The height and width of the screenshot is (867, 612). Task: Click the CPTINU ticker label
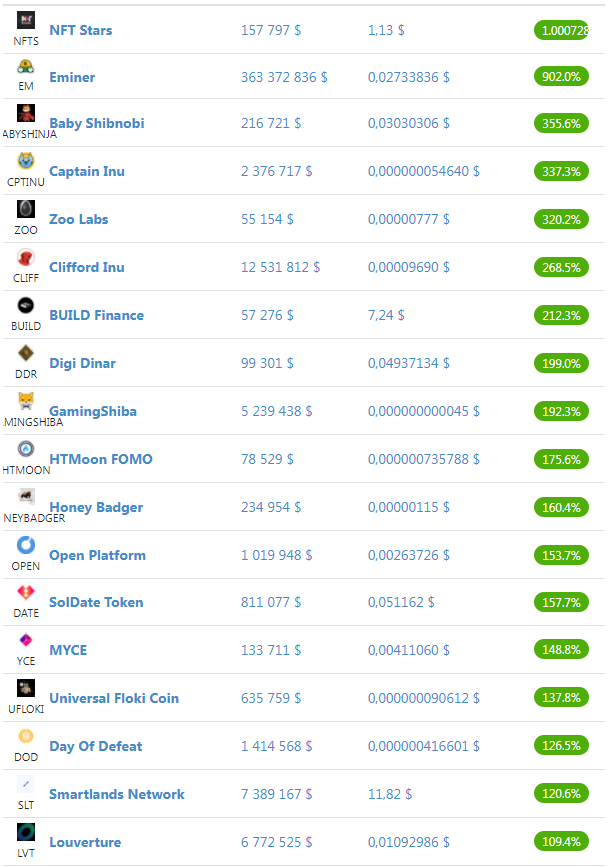click(x=26, y=182)
